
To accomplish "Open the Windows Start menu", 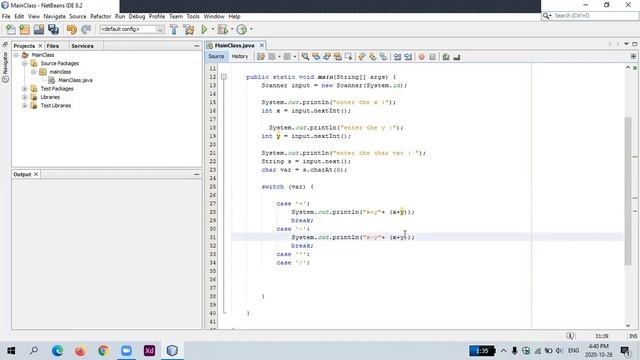I will click(x=11, y=351).
